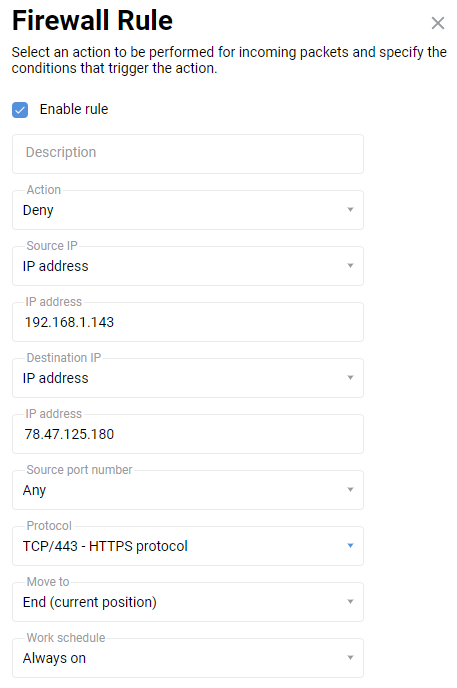
Task: Open the Source IP dropdown
Action: pos(188,266)
